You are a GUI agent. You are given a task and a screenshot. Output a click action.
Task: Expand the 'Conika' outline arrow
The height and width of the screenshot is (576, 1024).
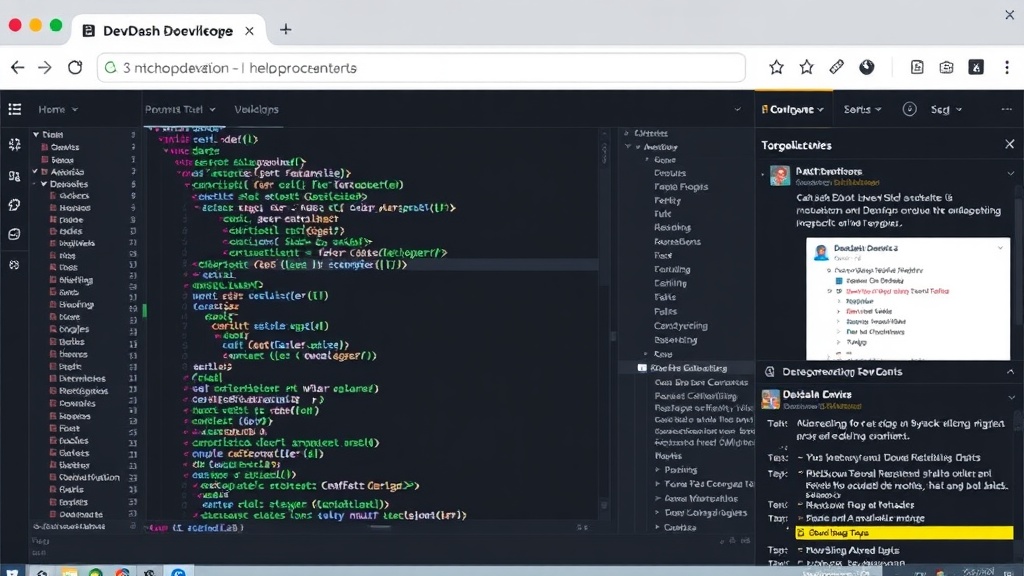[658, 528]
